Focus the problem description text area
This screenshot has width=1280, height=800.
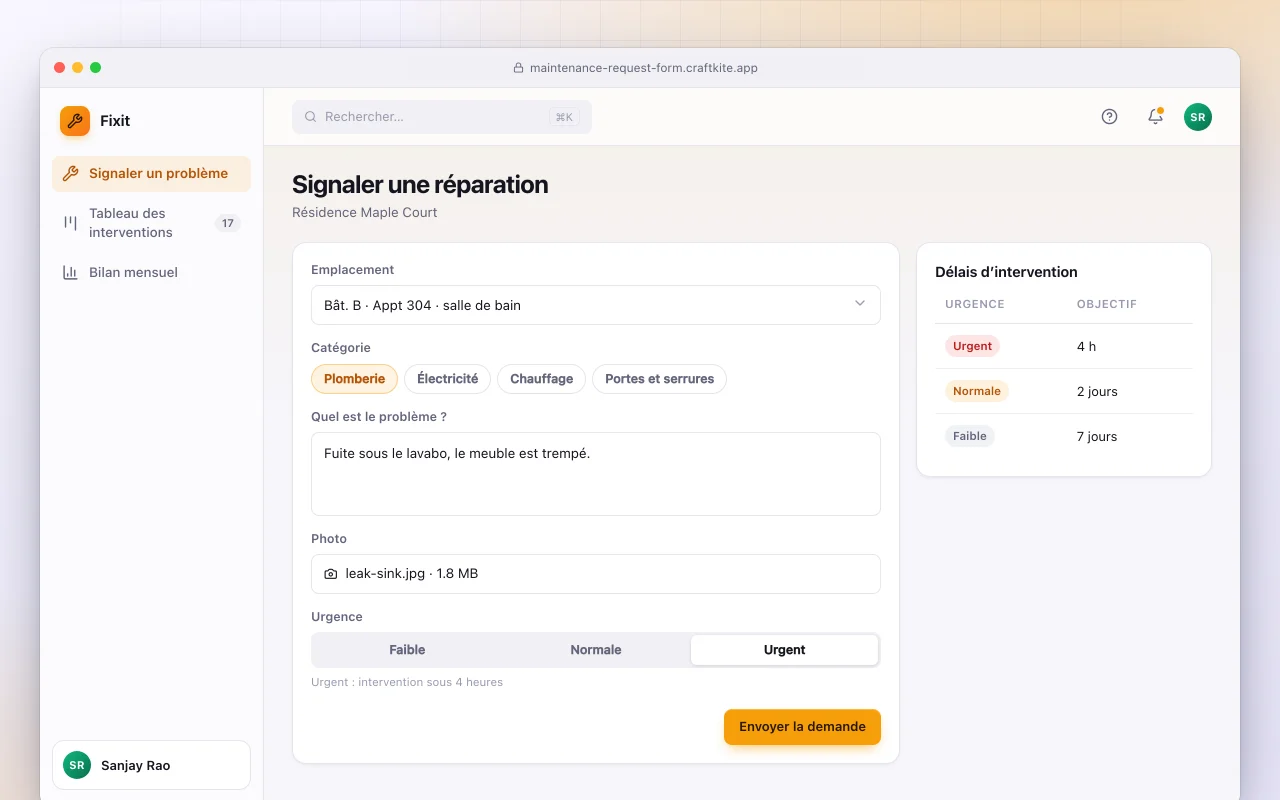[596, 474]
